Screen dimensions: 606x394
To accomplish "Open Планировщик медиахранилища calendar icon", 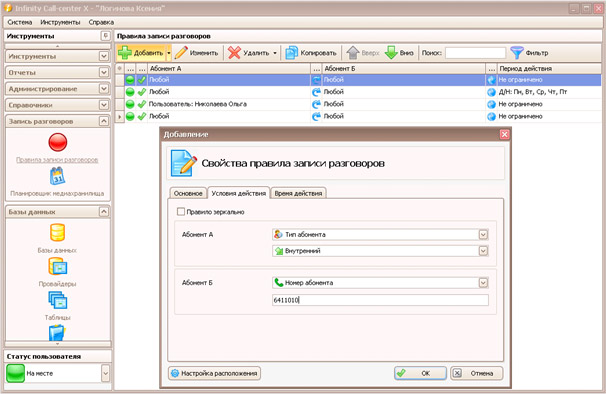I will click(x=58, y=176).
